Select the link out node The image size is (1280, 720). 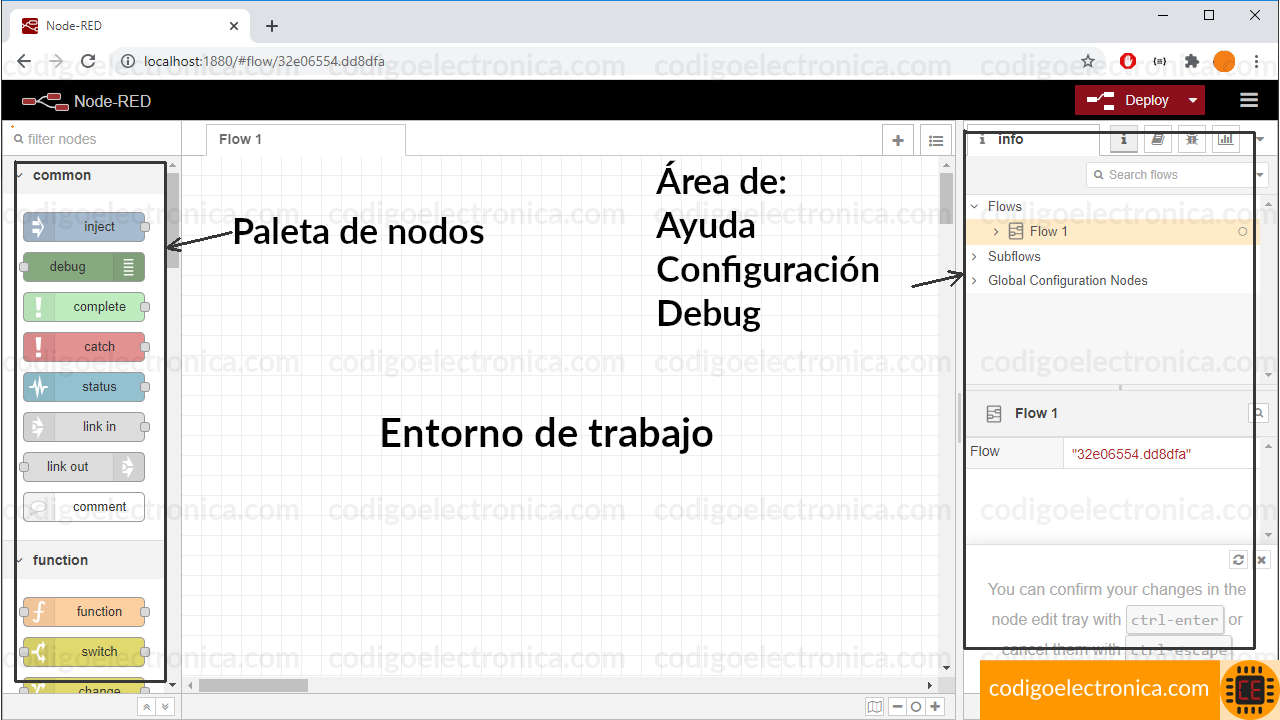click(x=84, y=467)
